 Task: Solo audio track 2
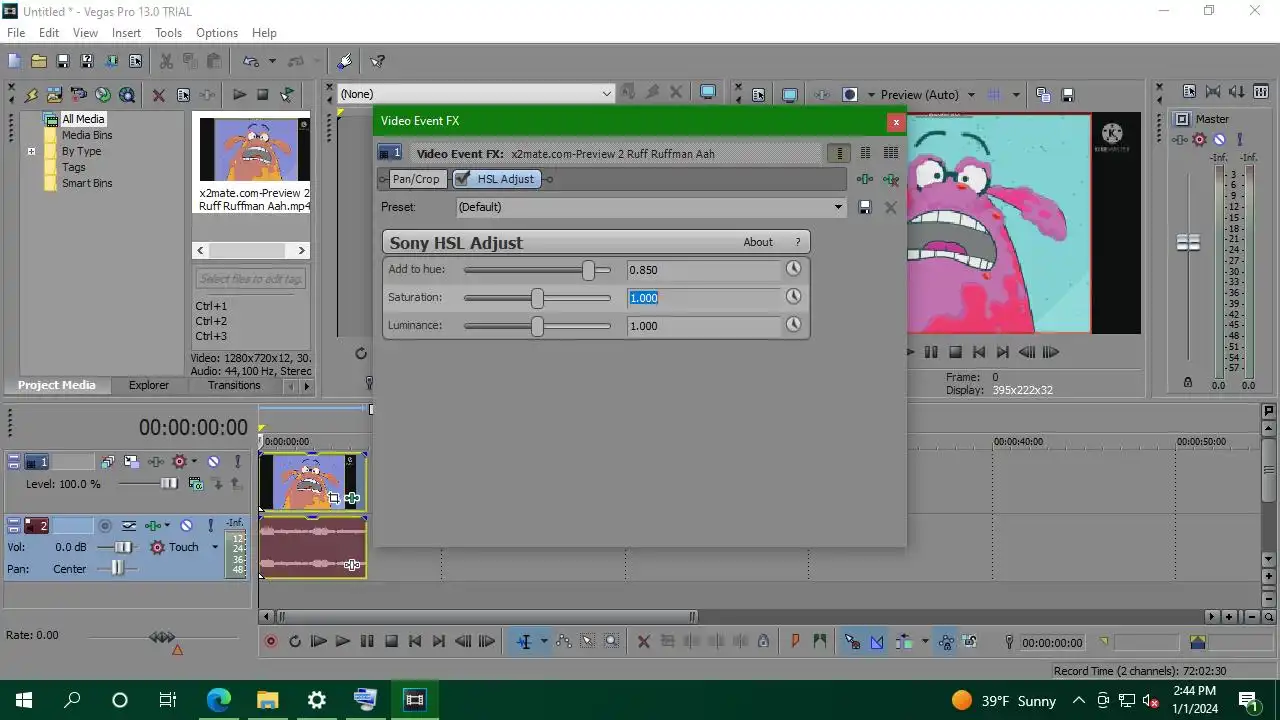tap(210, 525)
